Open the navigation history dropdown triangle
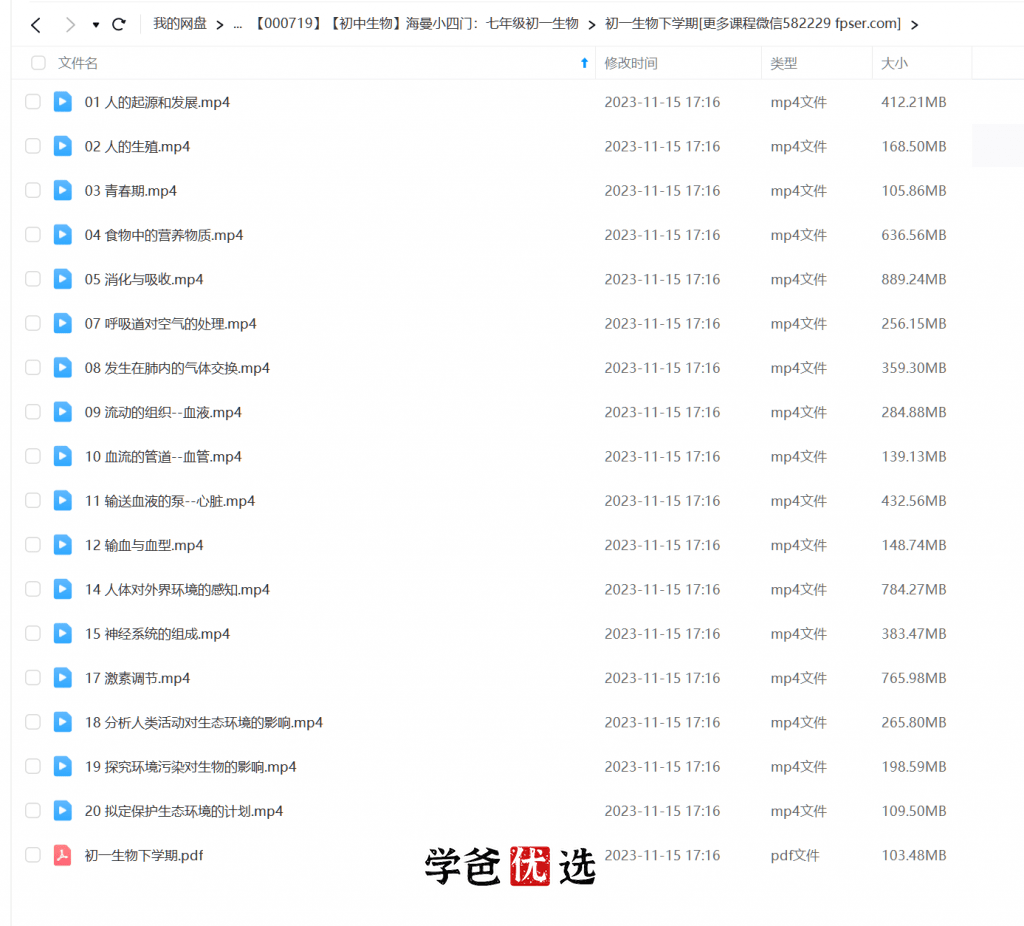 coord(96,25)
